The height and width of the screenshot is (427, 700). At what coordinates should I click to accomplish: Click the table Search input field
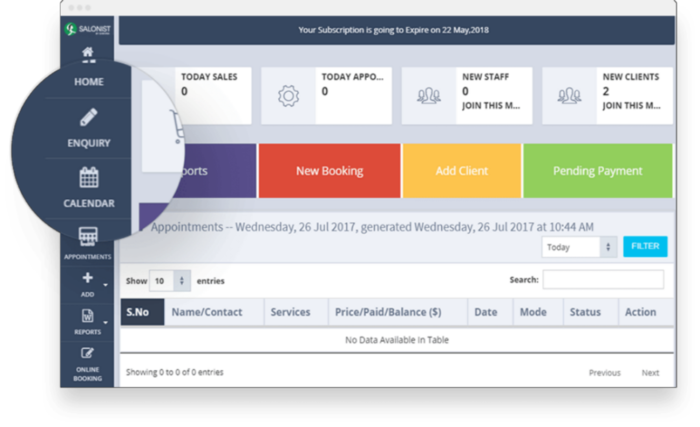tap(603, 280)
